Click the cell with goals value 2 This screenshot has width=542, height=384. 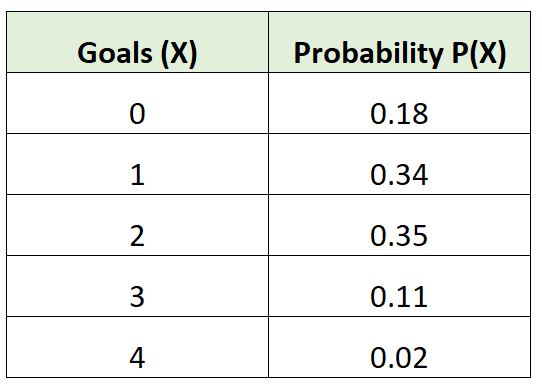coord(137,225)
